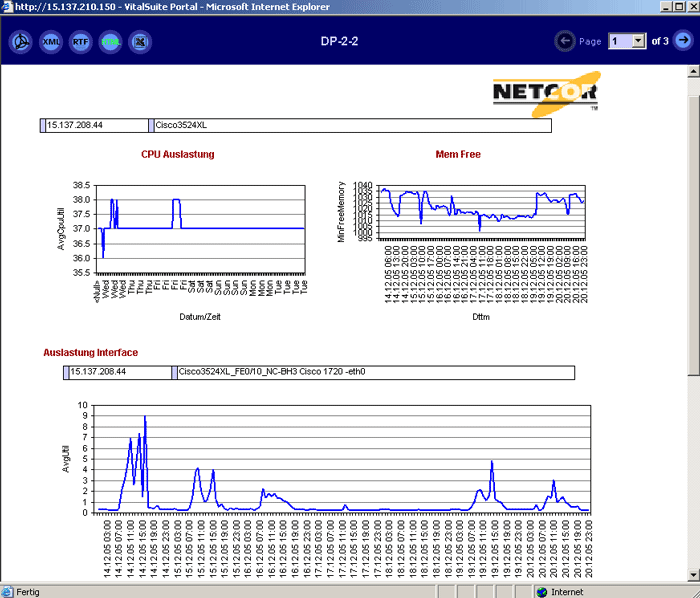Export report as XML
Viewport: 700px width, 598px height.
[x=50, y=42]
